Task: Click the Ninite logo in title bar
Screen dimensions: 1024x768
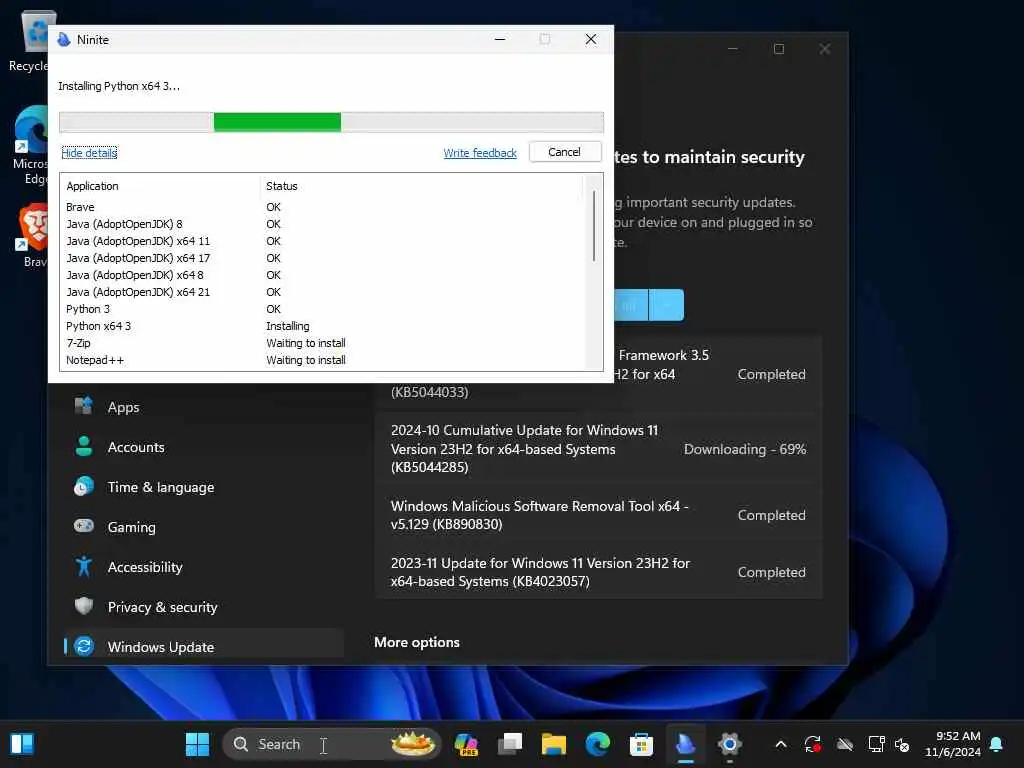Action: [x=63, y=40]
